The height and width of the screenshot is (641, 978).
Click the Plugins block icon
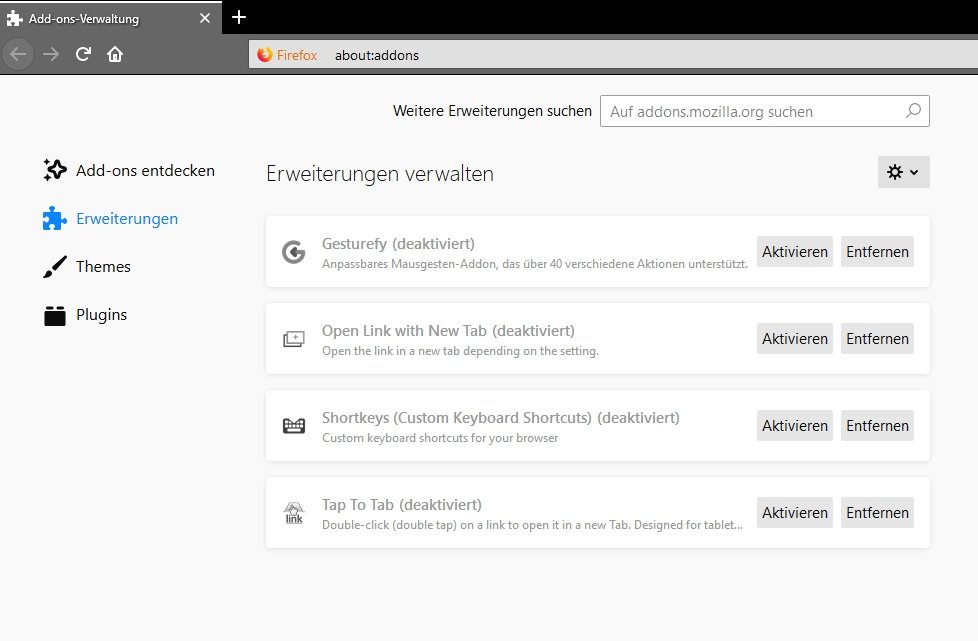coord(55,316)
